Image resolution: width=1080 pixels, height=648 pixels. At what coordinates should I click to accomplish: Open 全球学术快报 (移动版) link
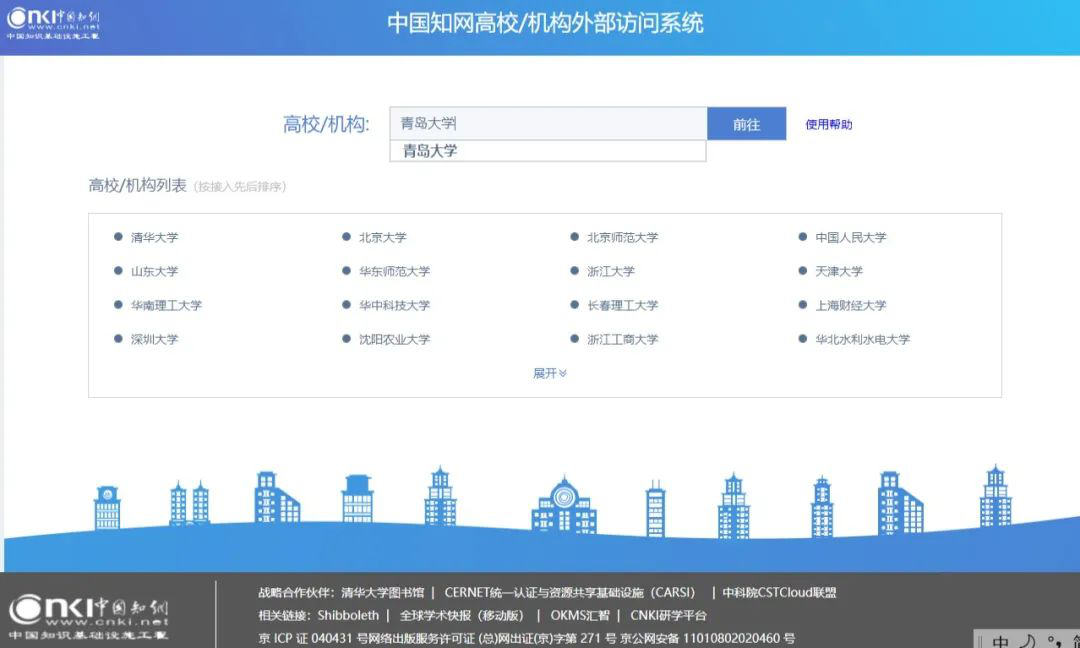[x=461, y=615]
